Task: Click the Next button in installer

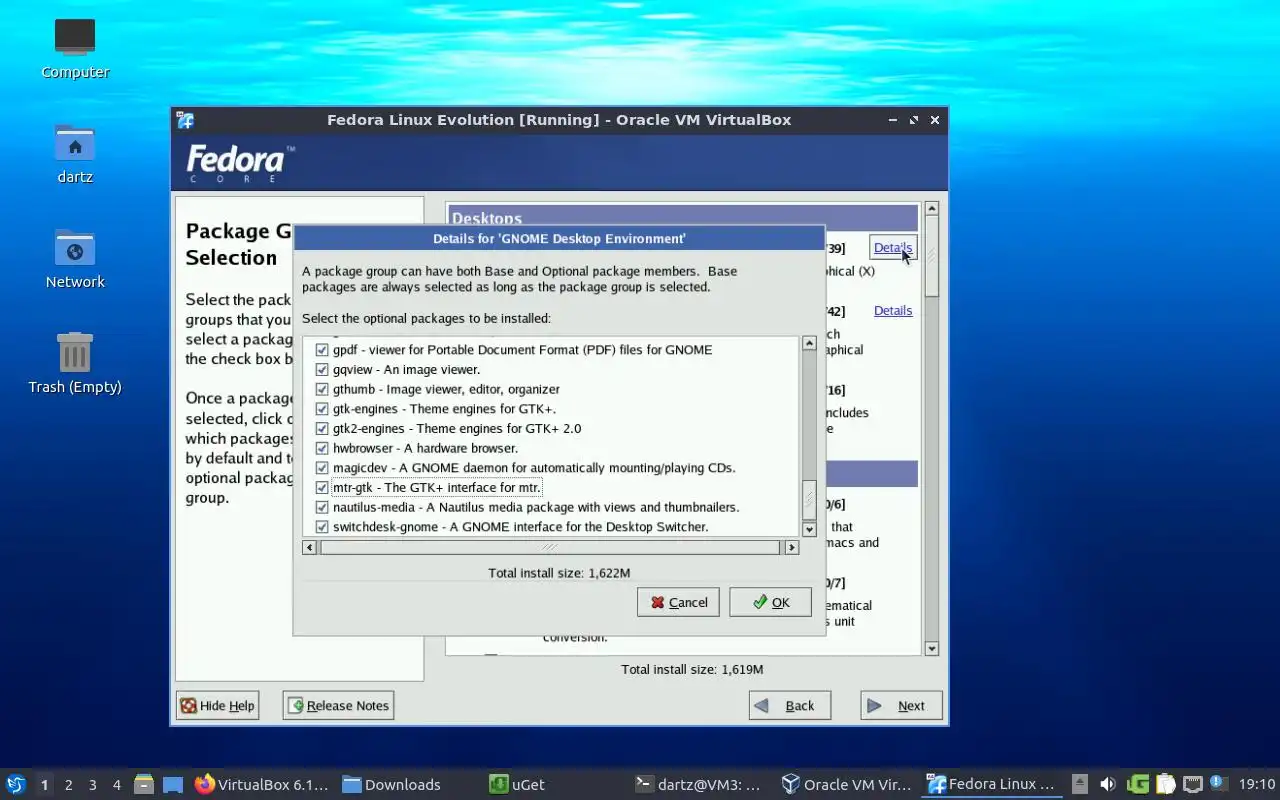Action: pyautogui.click(x=901, y=705)
